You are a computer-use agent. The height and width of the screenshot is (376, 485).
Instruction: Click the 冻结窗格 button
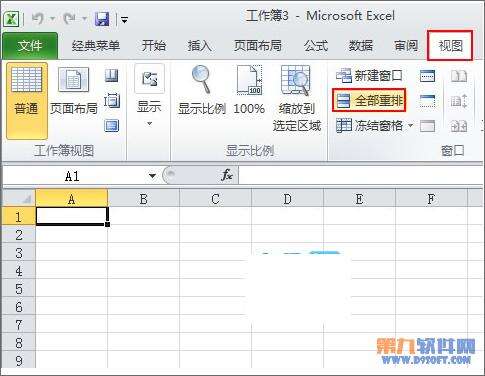[369, 126]
